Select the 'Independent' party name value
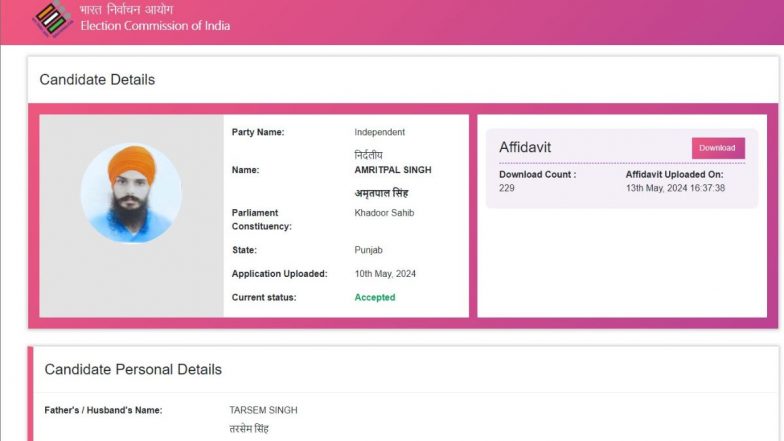 (x=380, y=132)
